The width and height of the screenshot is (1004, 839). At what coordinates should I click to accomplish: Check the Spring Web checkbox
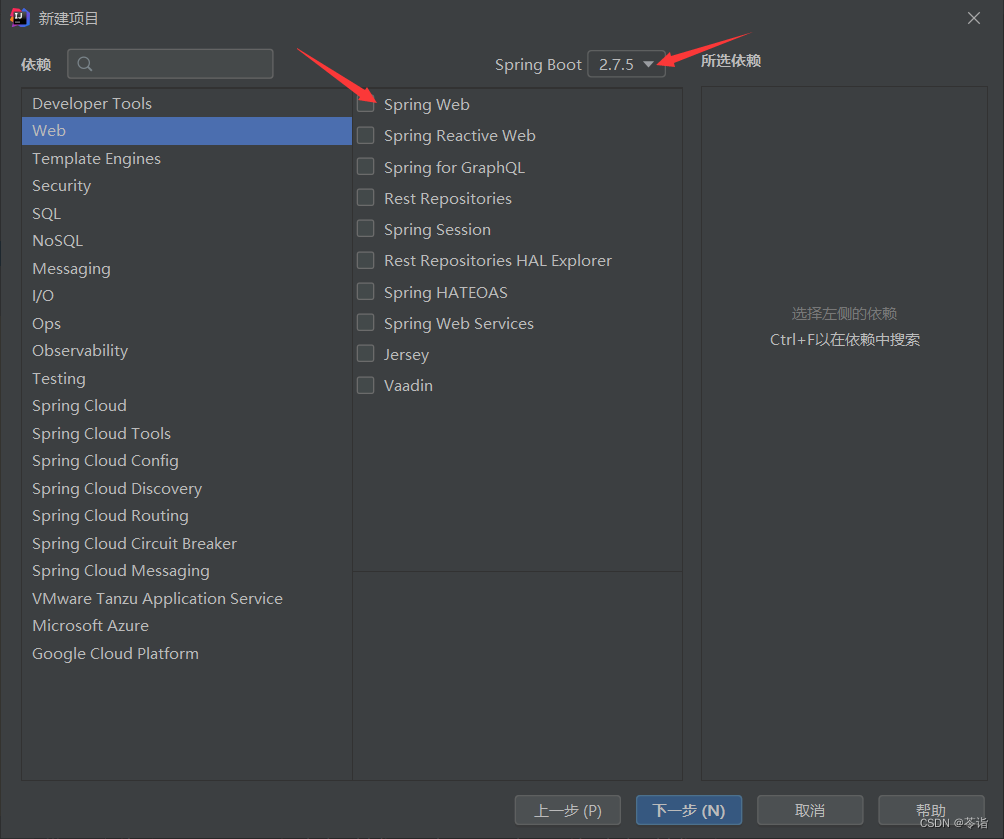coord(366,103)
